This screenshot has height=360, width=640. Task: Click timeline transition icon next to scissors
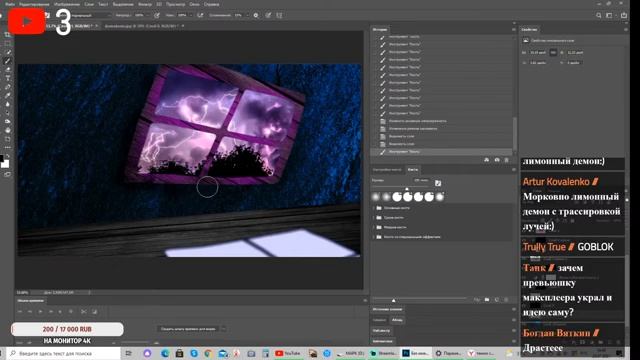click(x=95, y=311)
